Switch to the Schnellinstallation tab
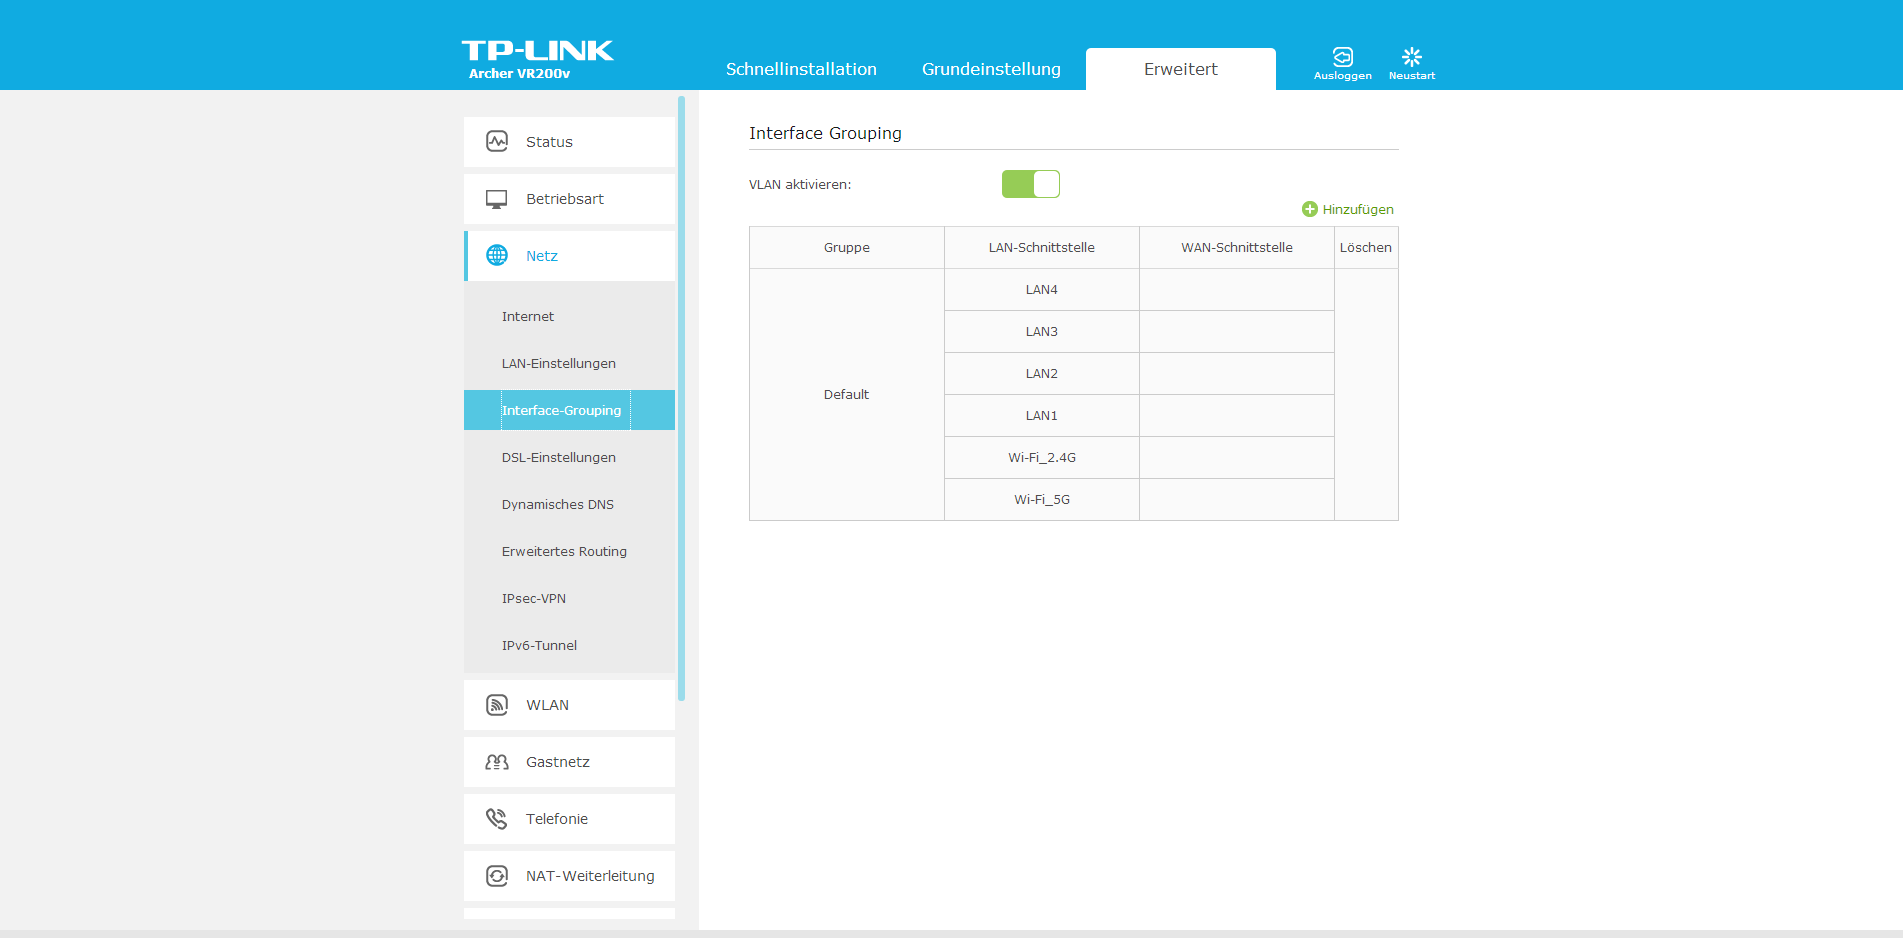Viewport: 1903px width, 938px height. (x=801, y=69)
